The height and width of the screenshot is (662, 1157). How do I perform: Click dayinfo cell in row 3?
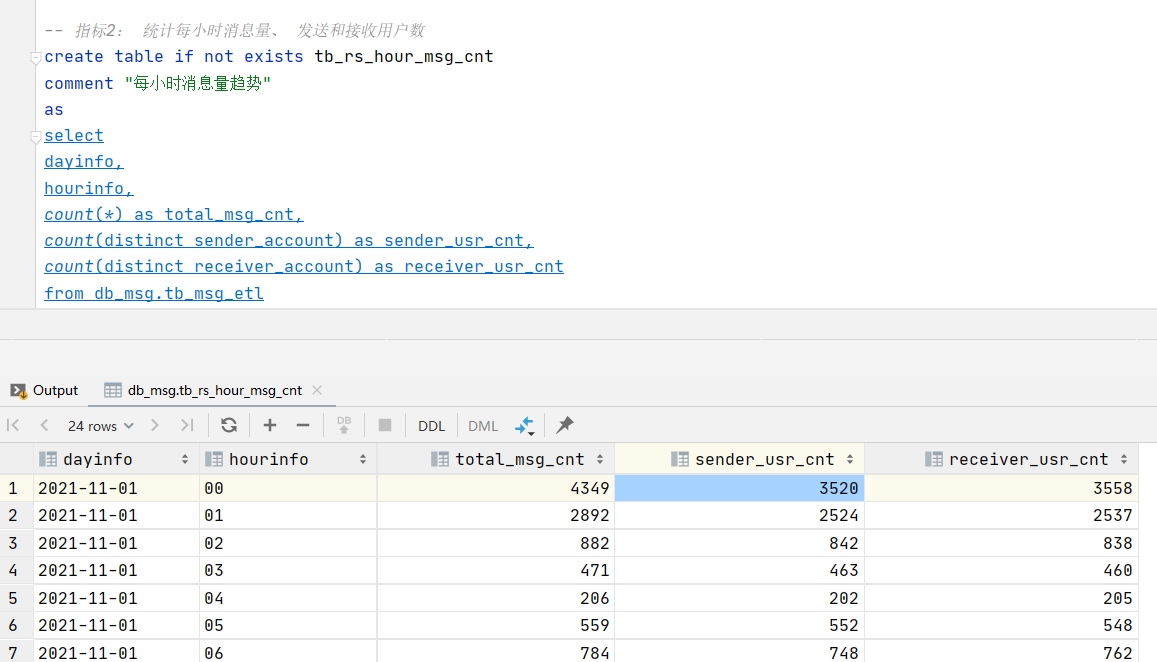(117, 543)
